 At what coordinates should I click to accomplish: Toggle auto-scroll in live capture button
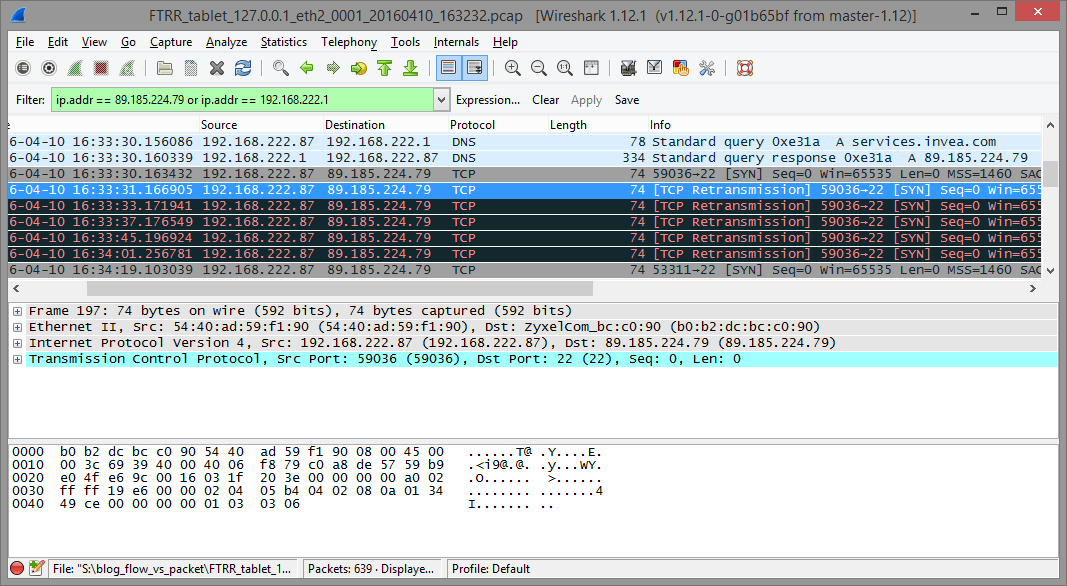pos(474,68)
